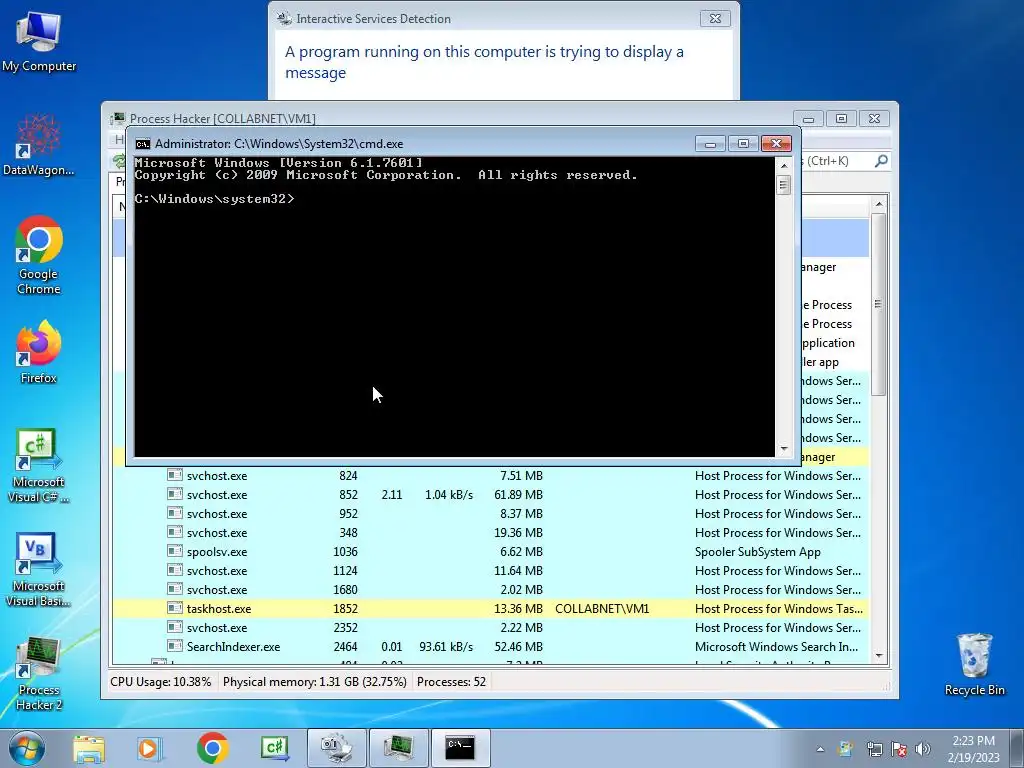Image resolution: width=1024 pixels, height=768 pixels.
Task: Minimize the cmd.exe window
Action: tap(710, 144)
